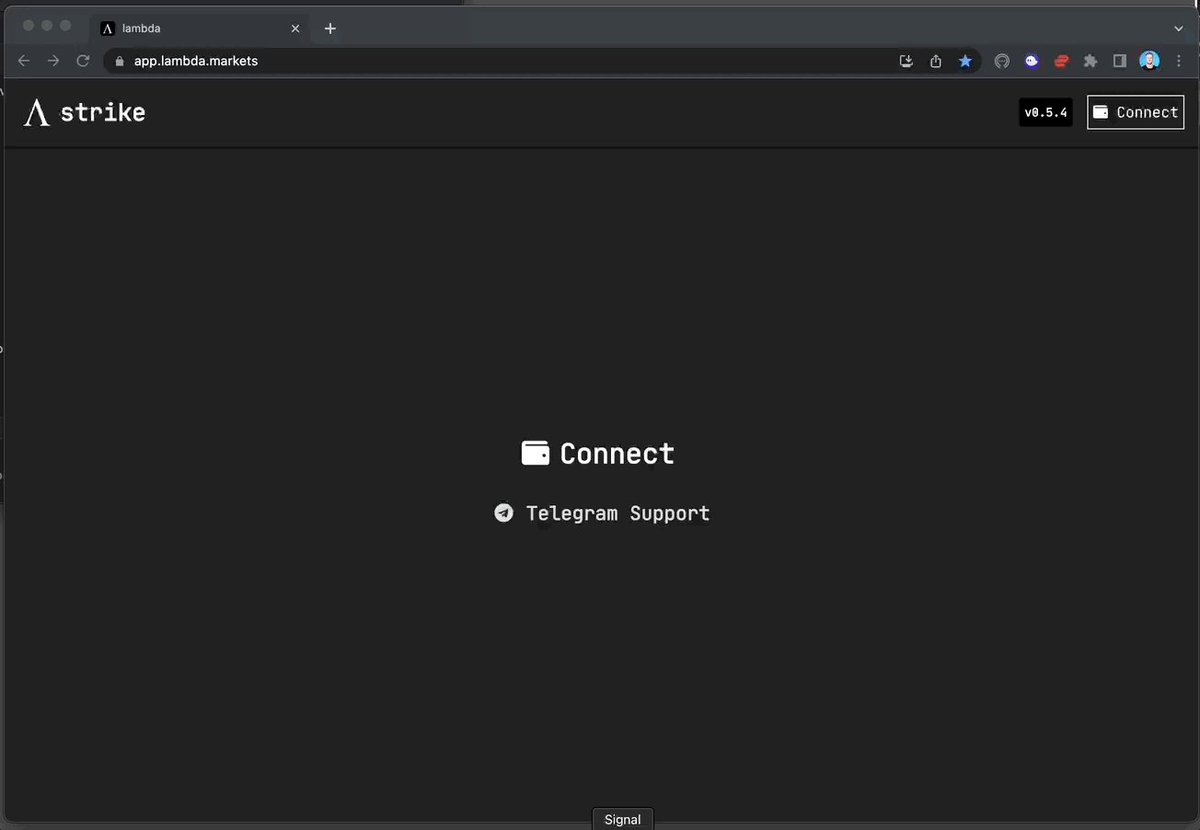The width and height of the screenshot is (1200, 830).
Task: Expand the tab search chevron
Action: (1178, 28)
